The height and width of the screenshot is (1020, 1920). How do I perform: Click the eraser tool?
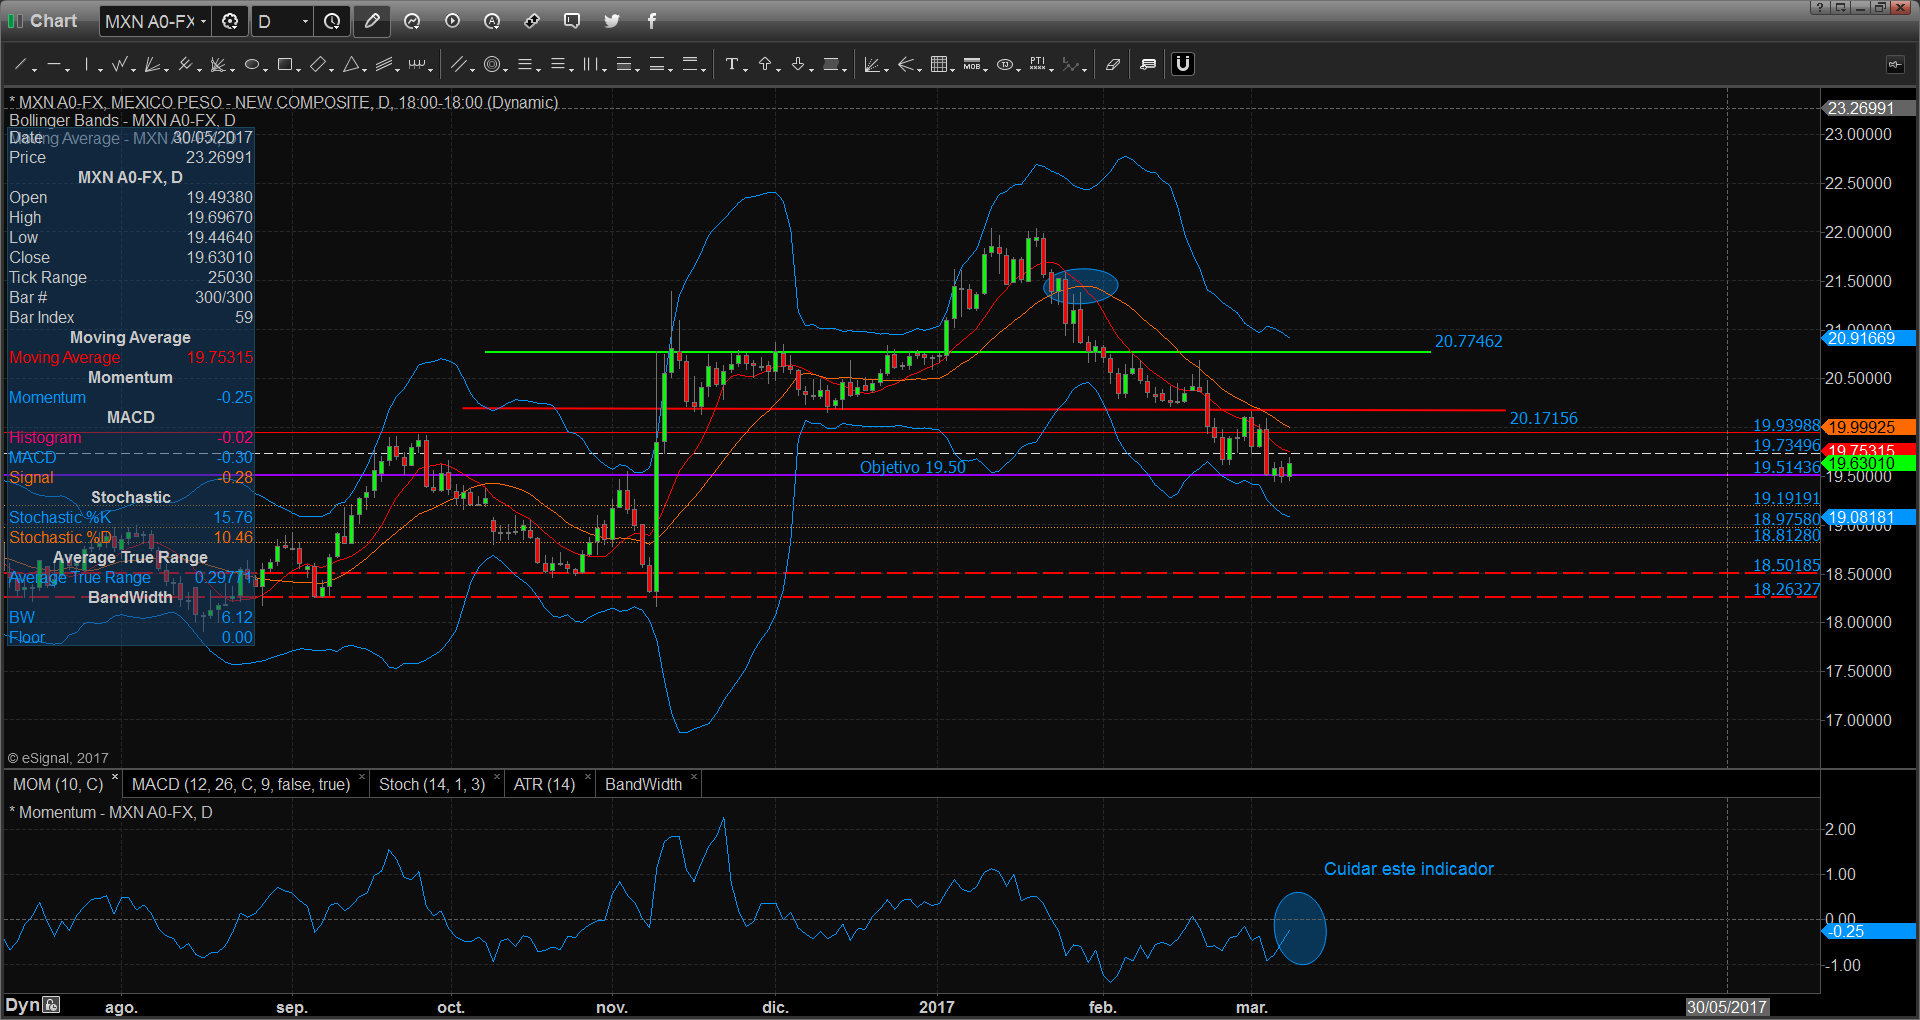[1113, 65]
